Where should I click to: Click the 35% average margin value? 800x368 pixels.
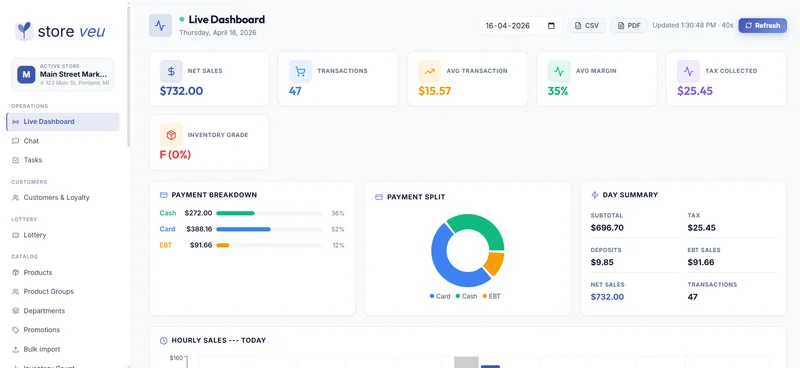click(558, 91)
